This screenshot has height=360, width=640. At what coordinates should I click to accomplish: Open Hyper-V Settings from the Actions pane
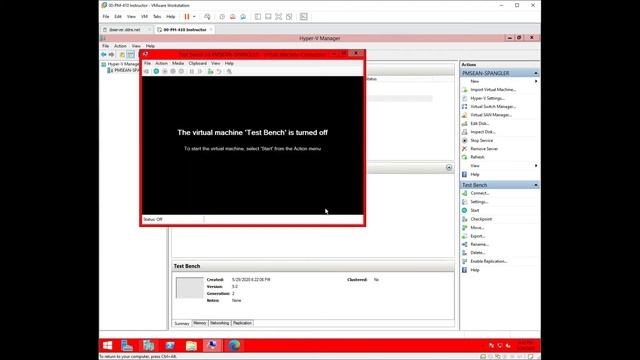pyautogui.click(x=487, y=98)
